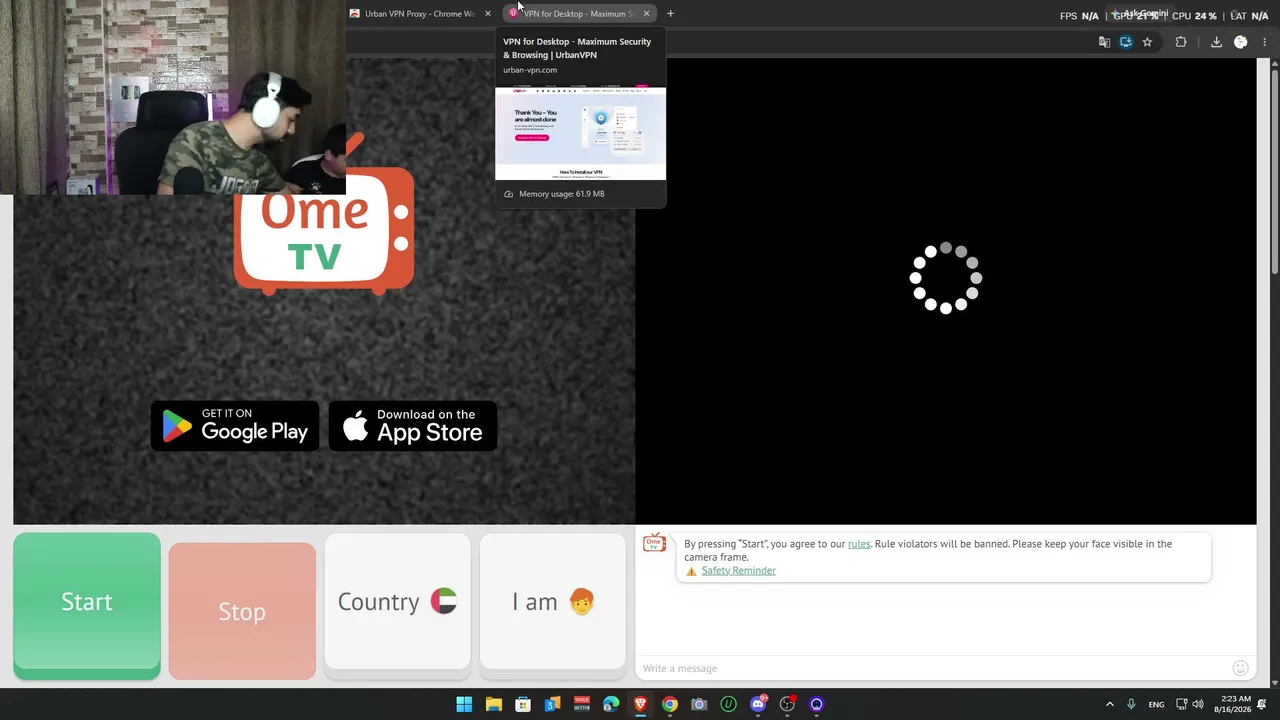Click the tab preview thumbnail of UrbanVPN

click(580, 133)
